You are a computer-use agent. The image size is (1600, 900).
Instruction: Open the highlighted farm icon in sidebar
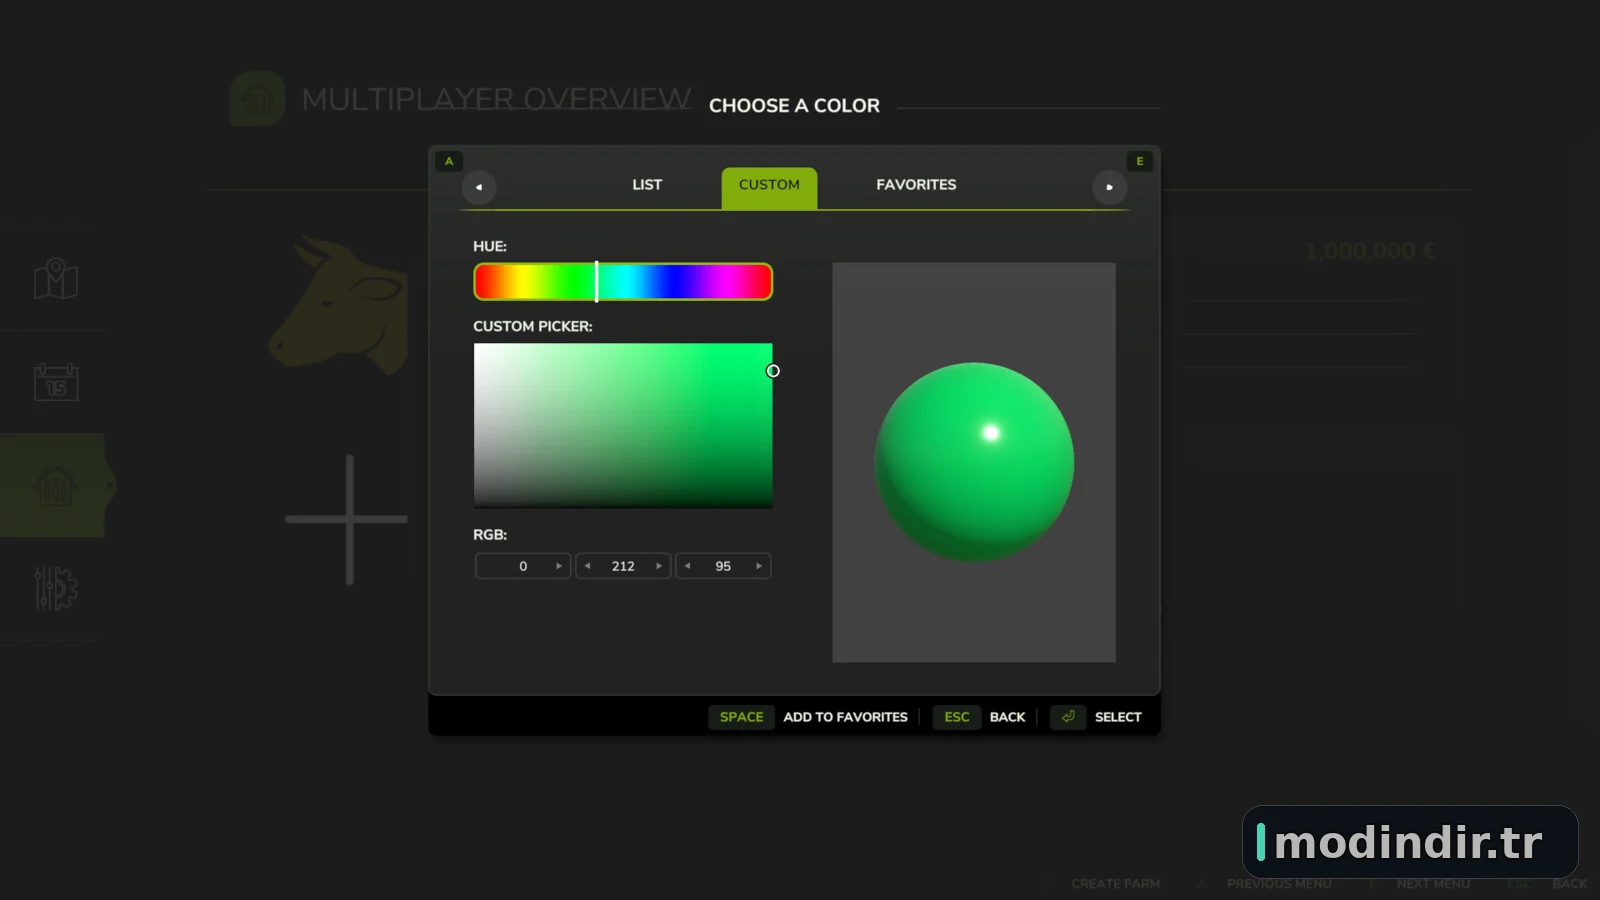pyautogui.click(x=55, y=486)
